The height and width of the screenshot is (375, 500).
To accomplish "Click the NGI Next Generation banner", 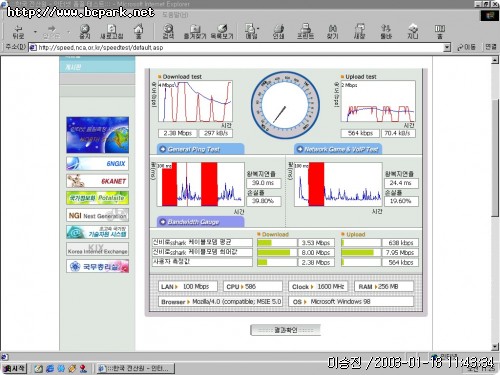I will [x=97, y=215].
